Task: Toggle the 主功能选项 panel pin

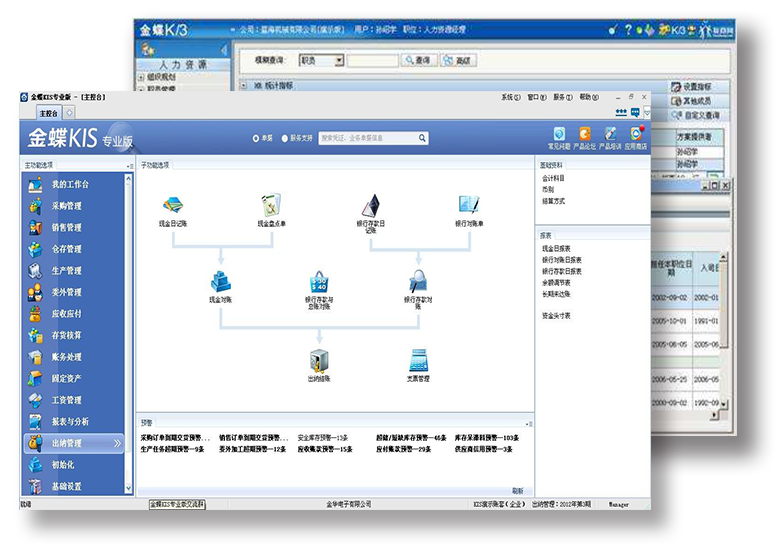Action: (x=130, y=165)
